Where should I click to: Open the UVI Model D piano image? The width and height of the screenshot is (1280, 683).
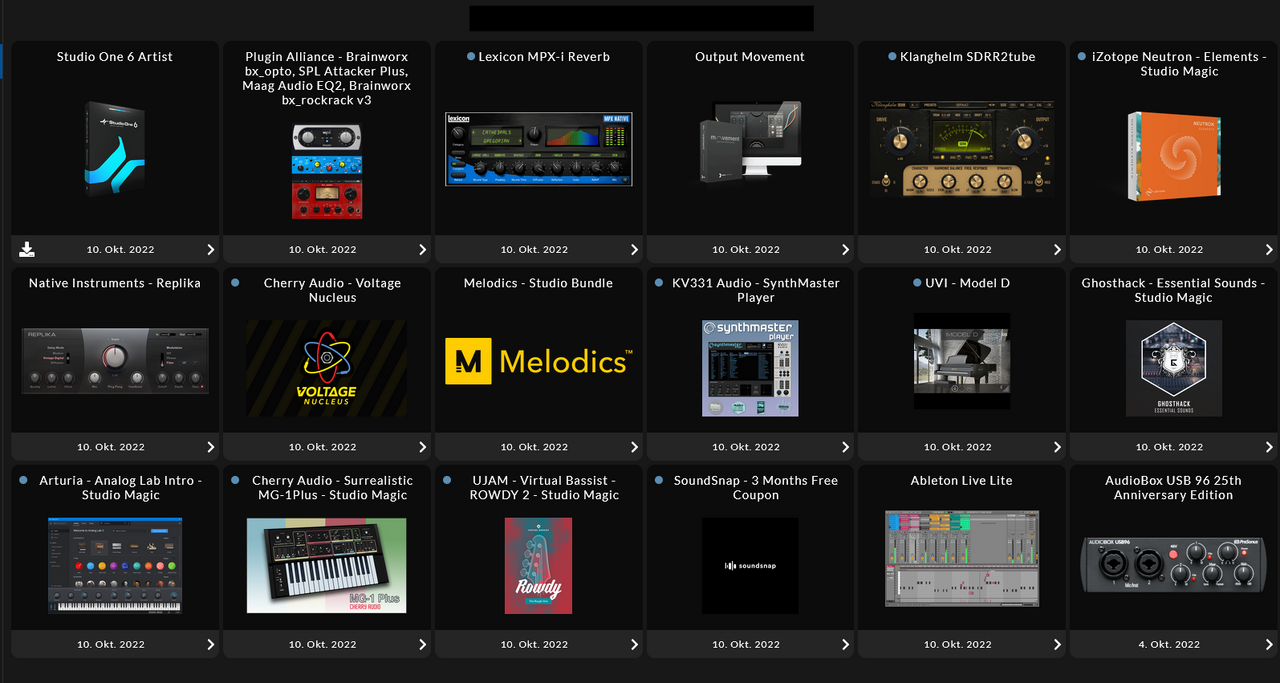(x=962, y=360)
